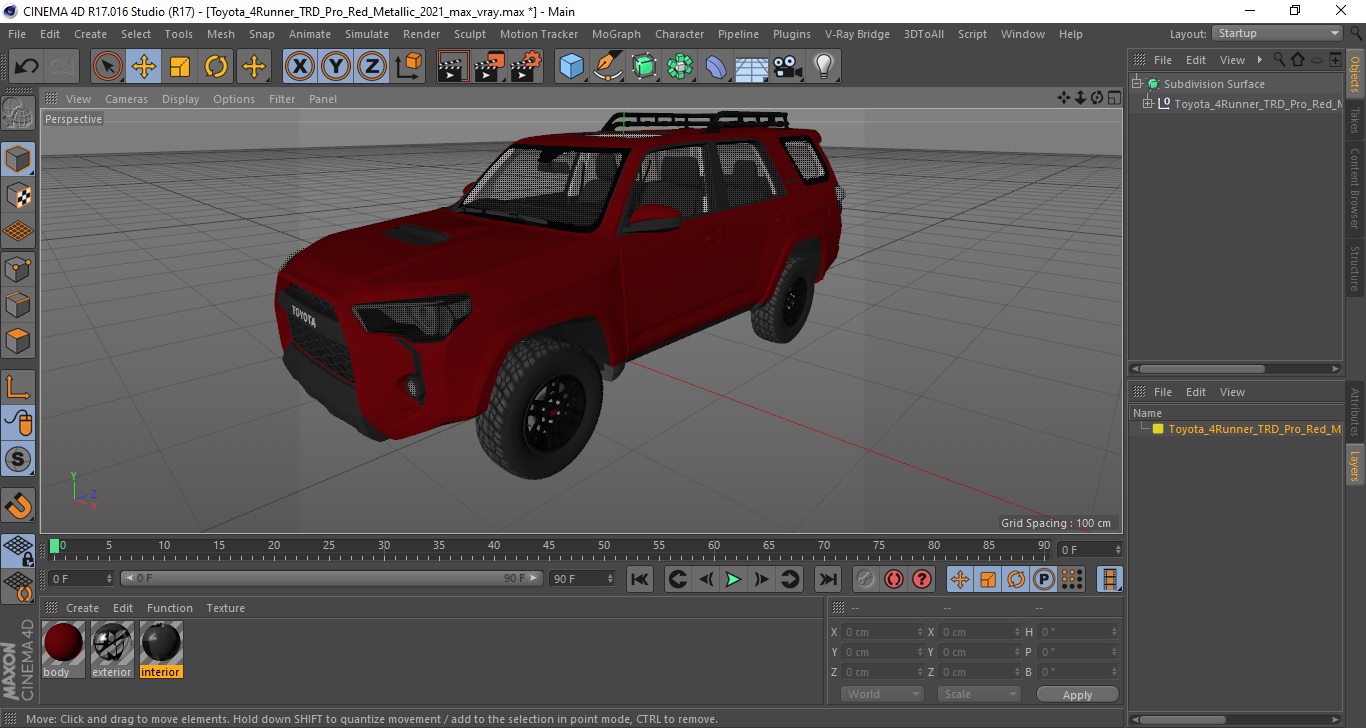1366x728 pixels.
Task: Toggle coordinate system icon
Action: [x=408, y=67]
